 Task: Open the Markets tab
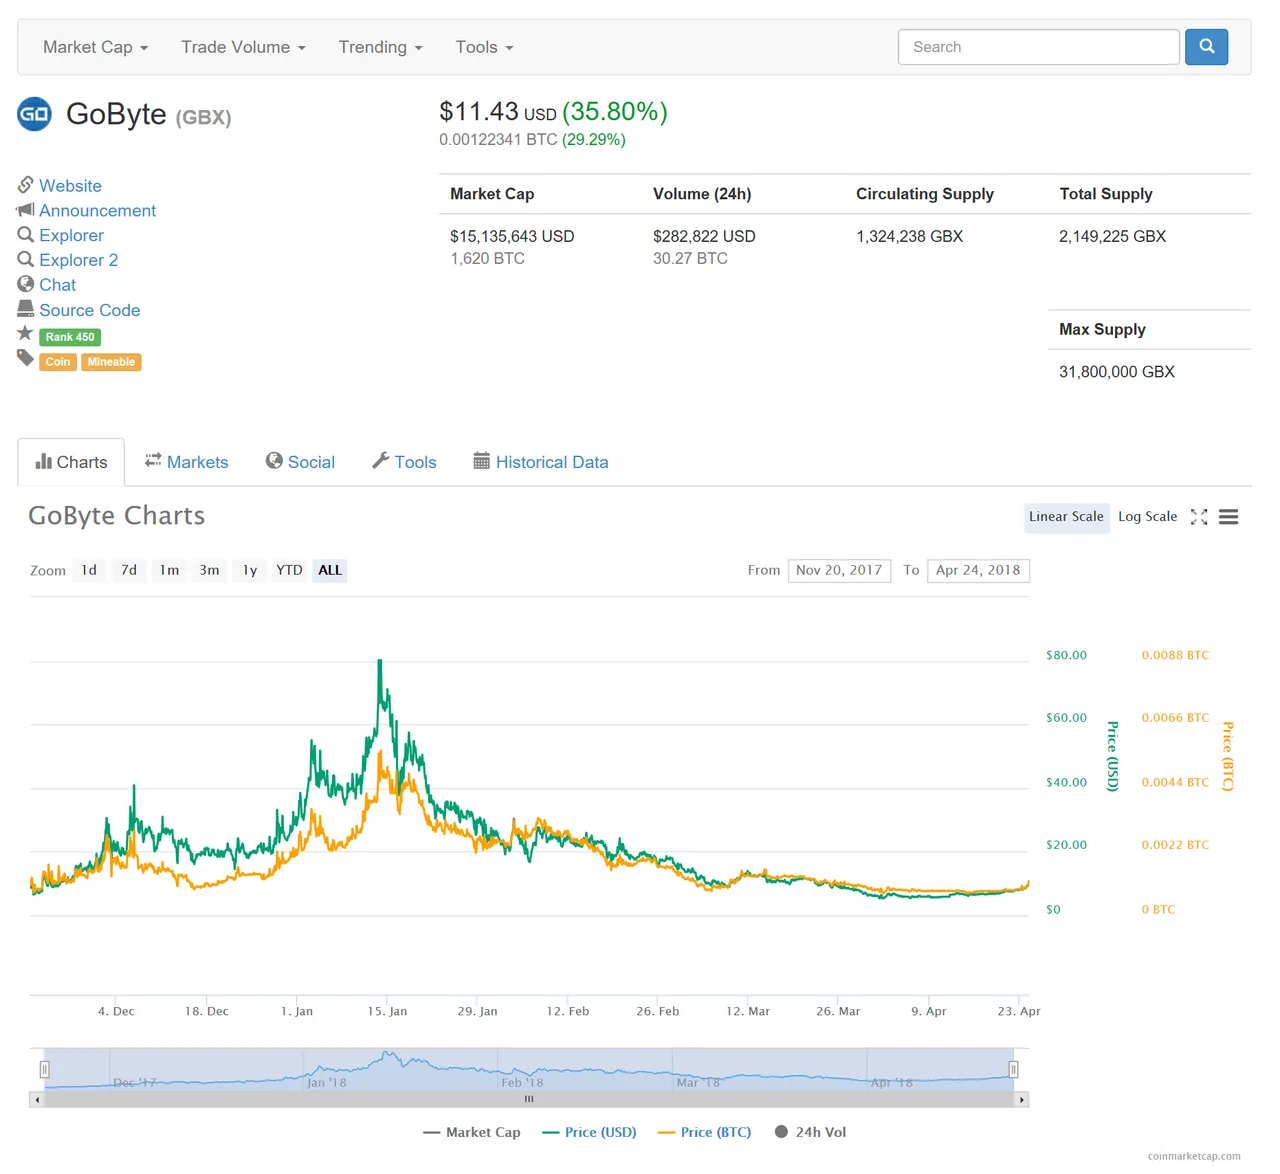coord(187,462)
